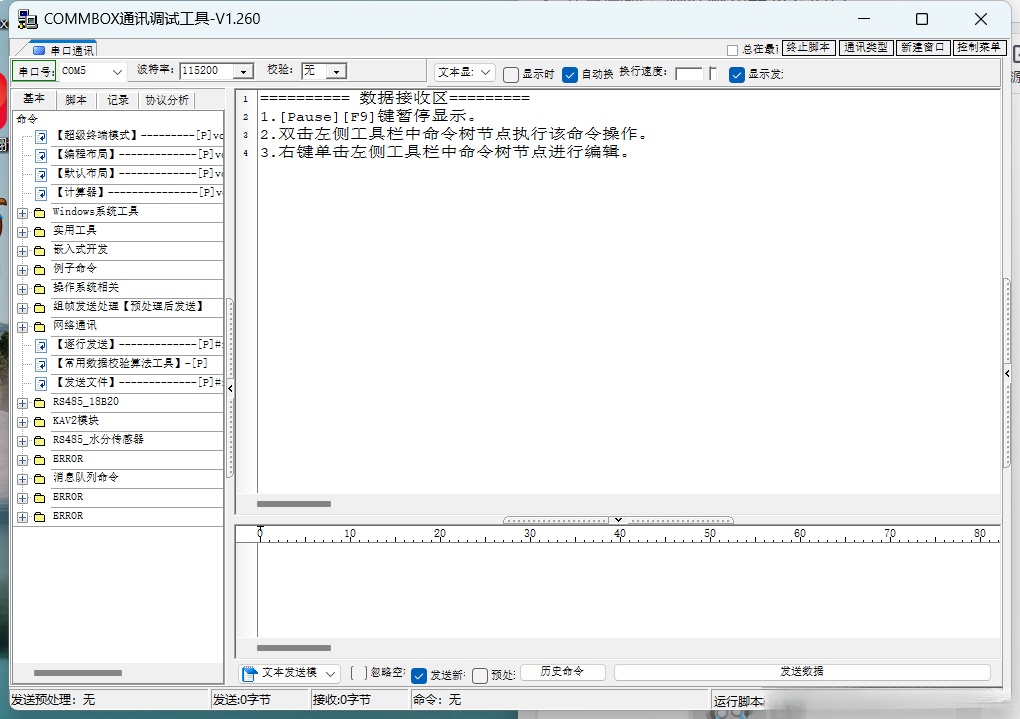
Task: Enable the 预处 checkbox
Action: coord(480,675)
